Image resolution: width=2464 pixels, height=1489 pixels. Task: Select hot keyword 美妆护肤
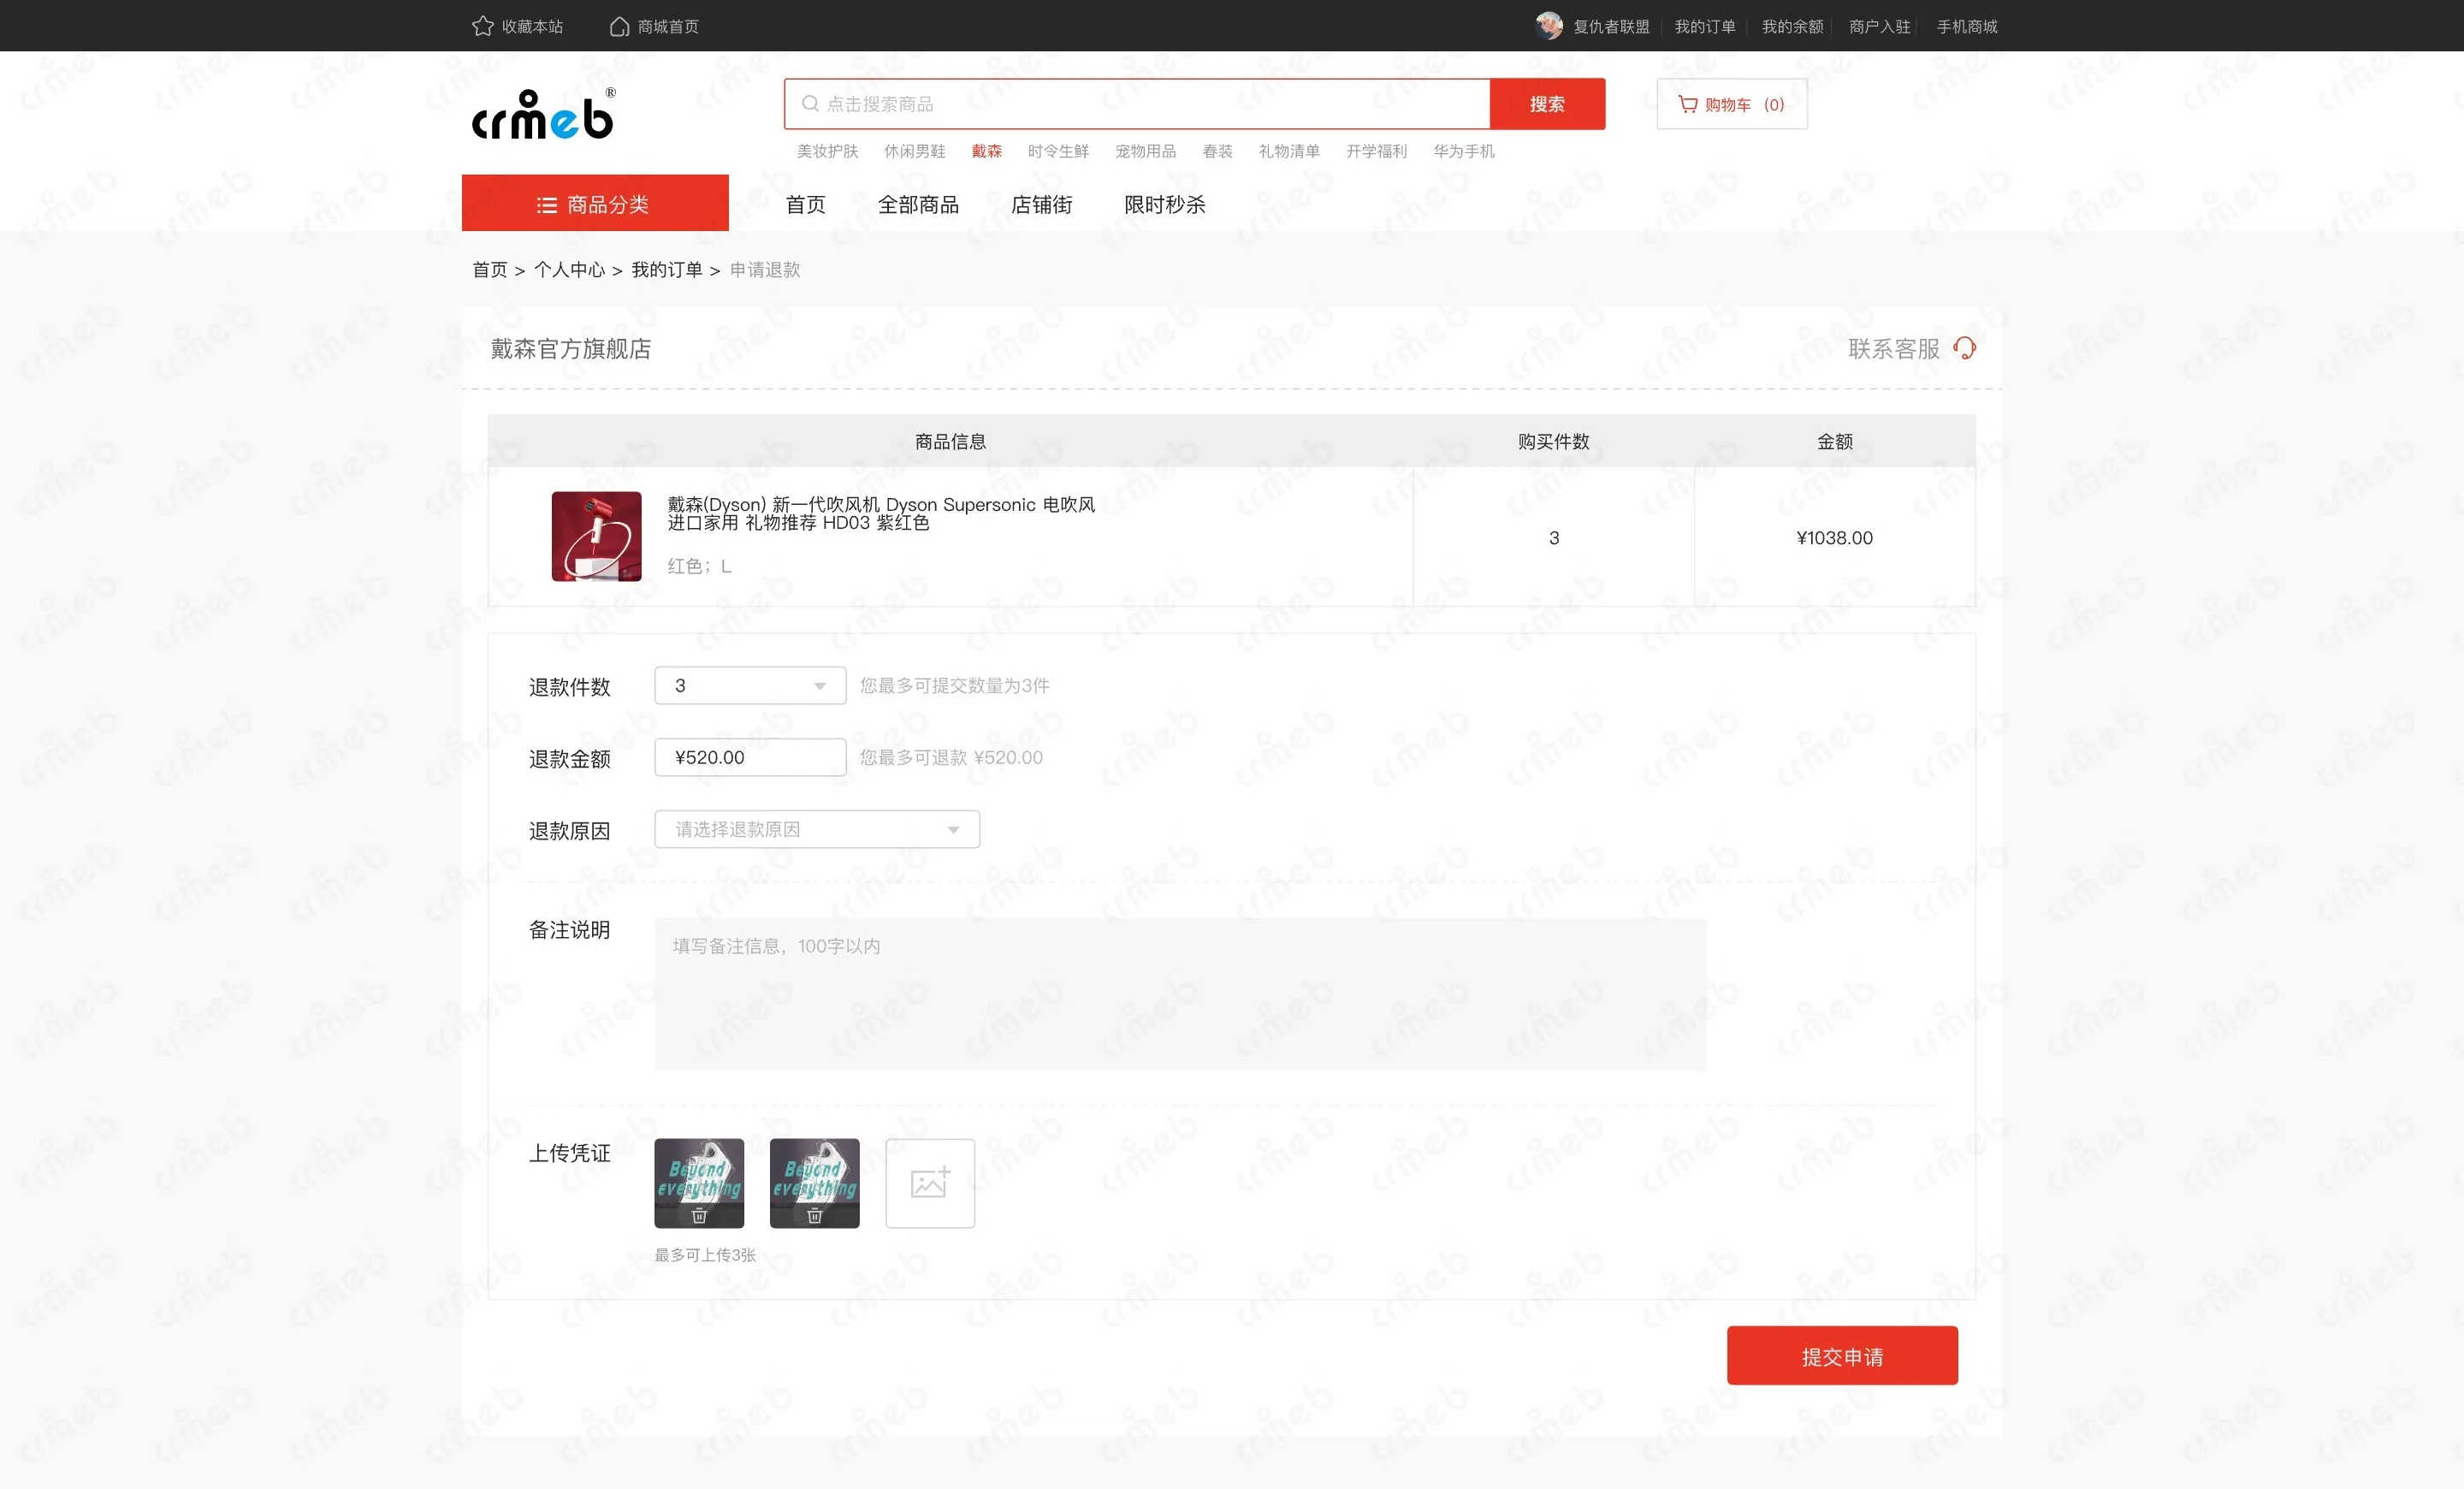tap(827, 151)
